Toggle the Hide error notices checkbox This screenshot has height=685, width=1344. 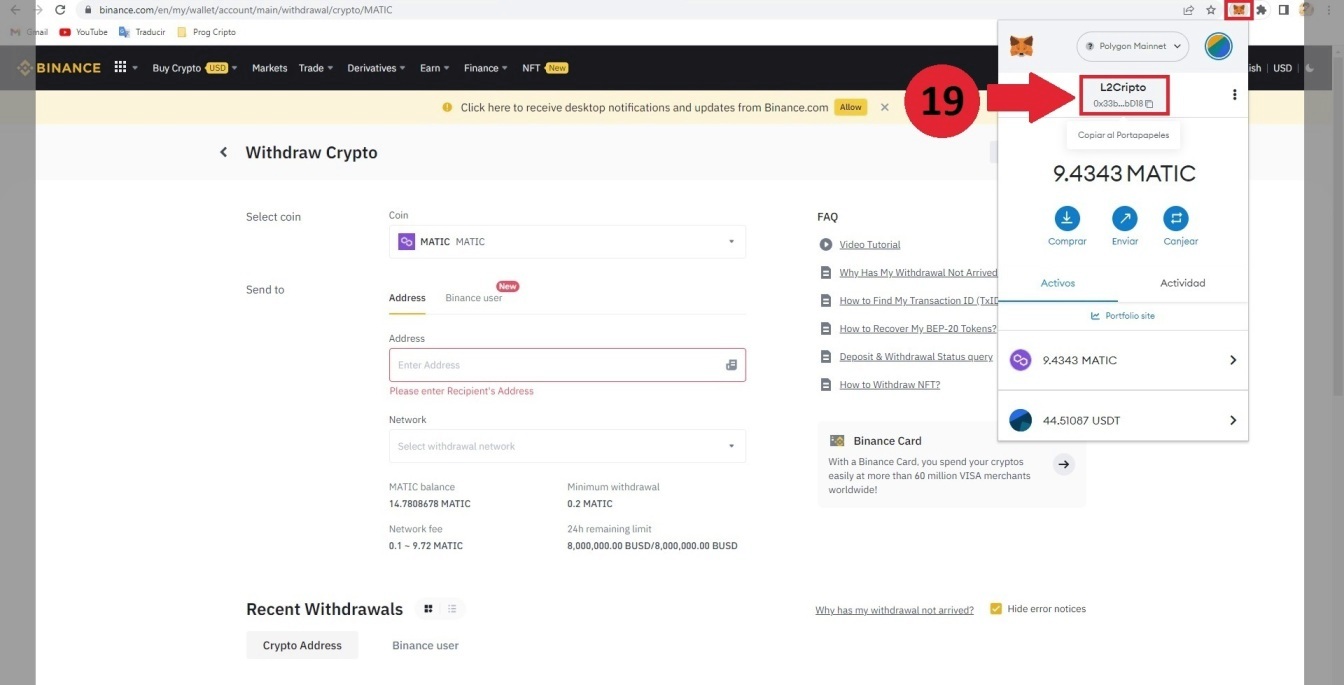tap(996, 609)
